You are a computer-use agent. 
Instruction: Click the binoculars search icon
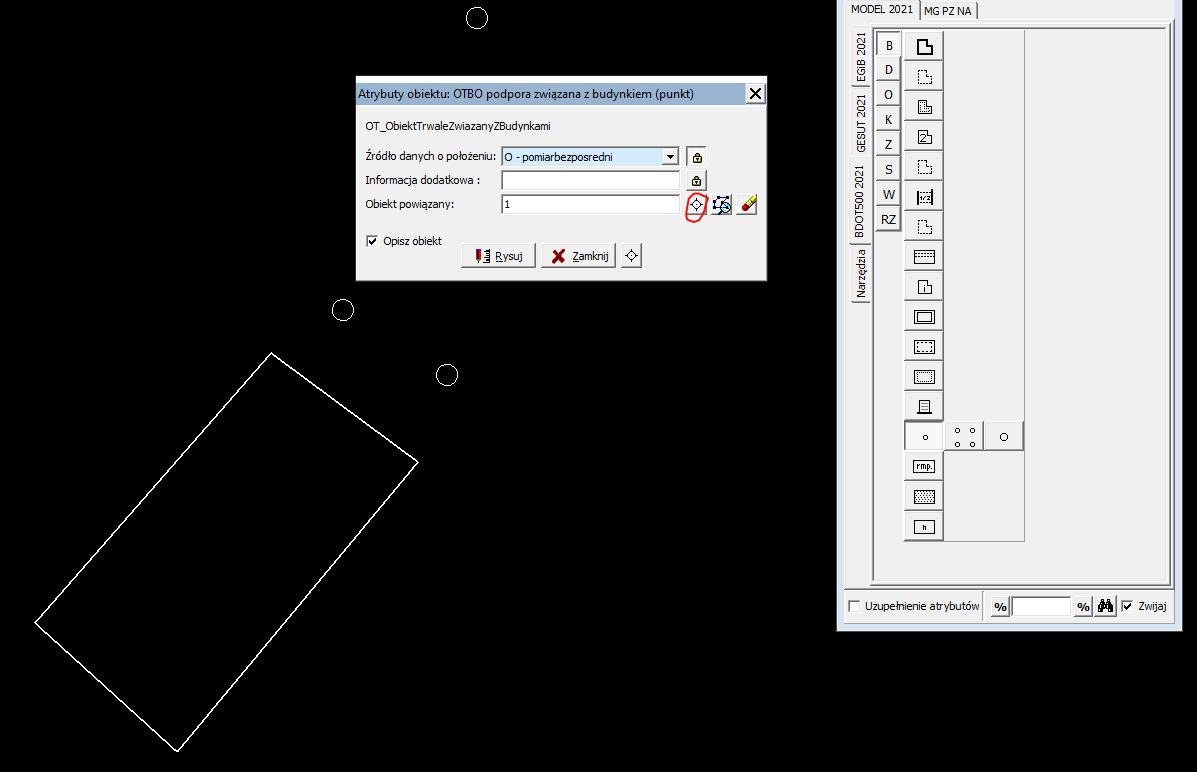[x=1105, y=607]
